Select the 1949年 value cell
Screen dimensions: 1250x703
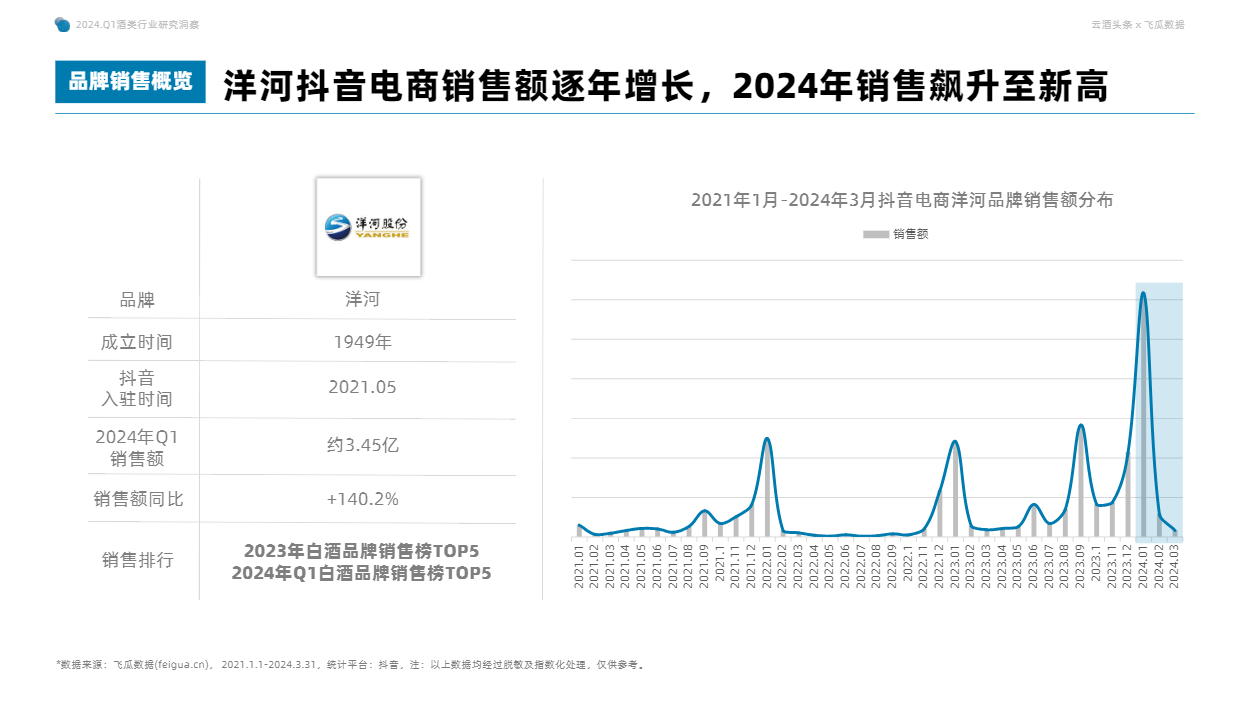point(362,342)
